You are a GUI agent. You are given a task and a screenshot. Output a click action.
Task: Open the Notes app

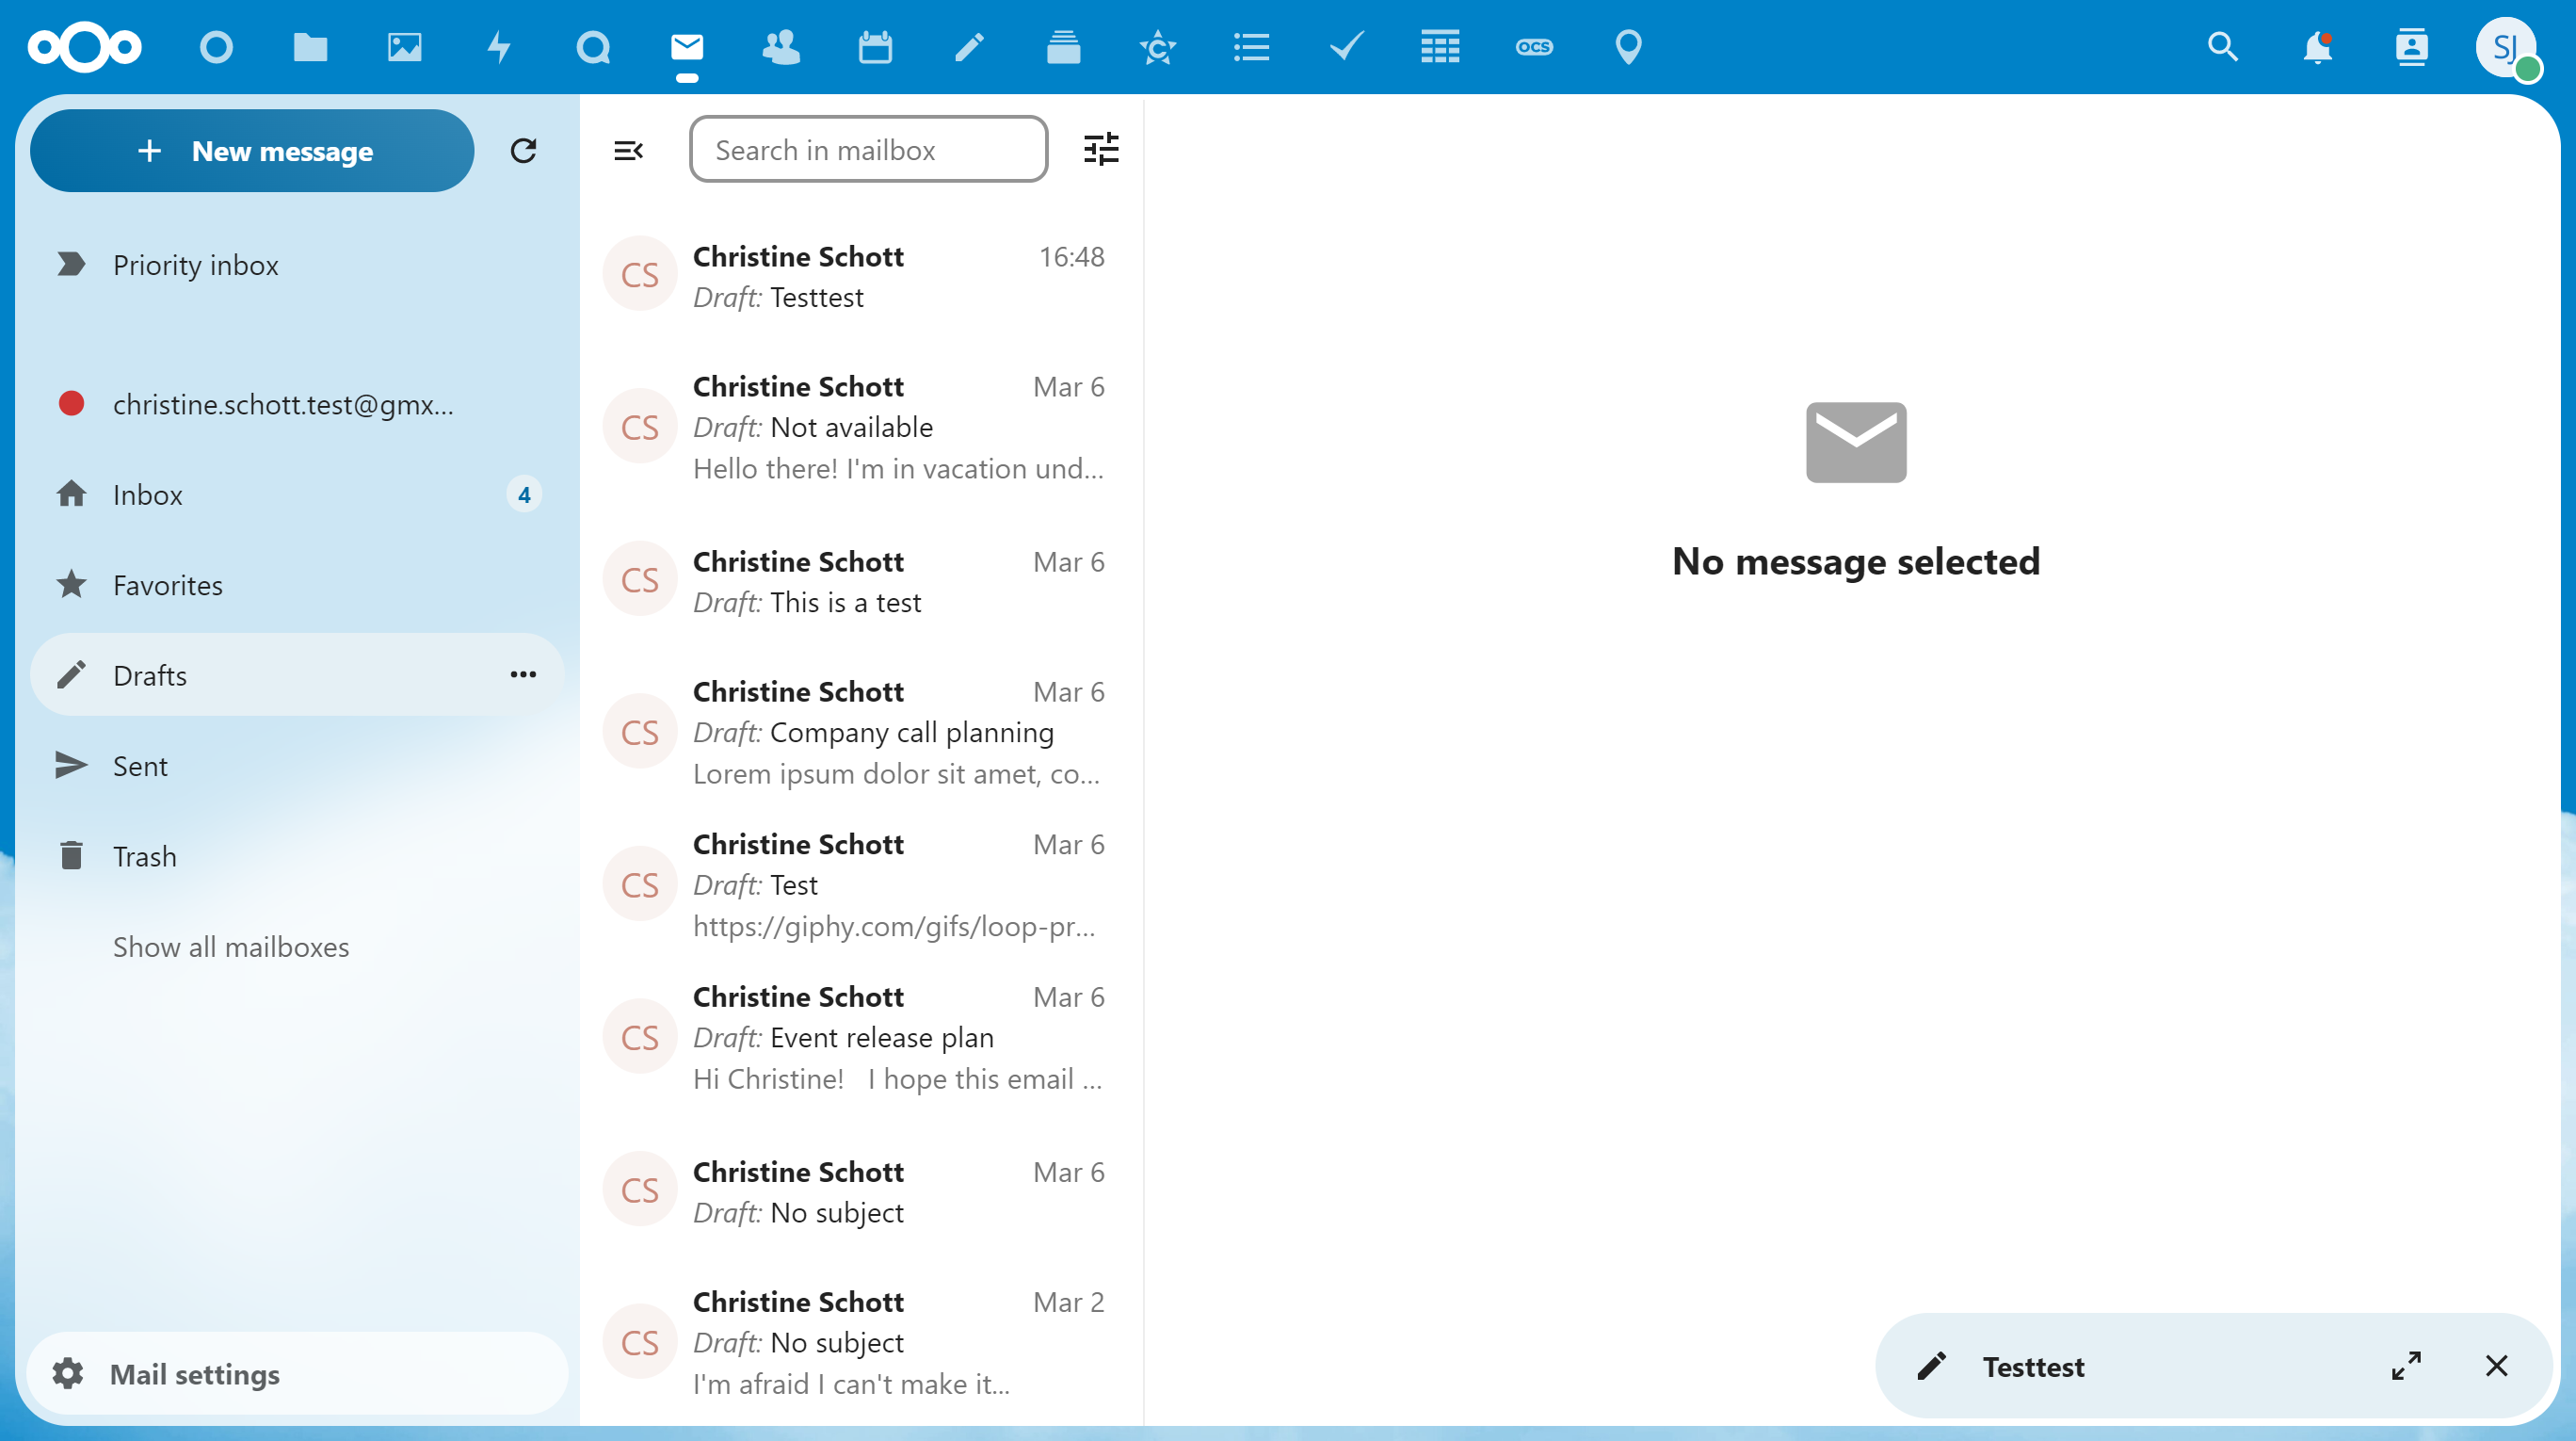click(969, 47)
